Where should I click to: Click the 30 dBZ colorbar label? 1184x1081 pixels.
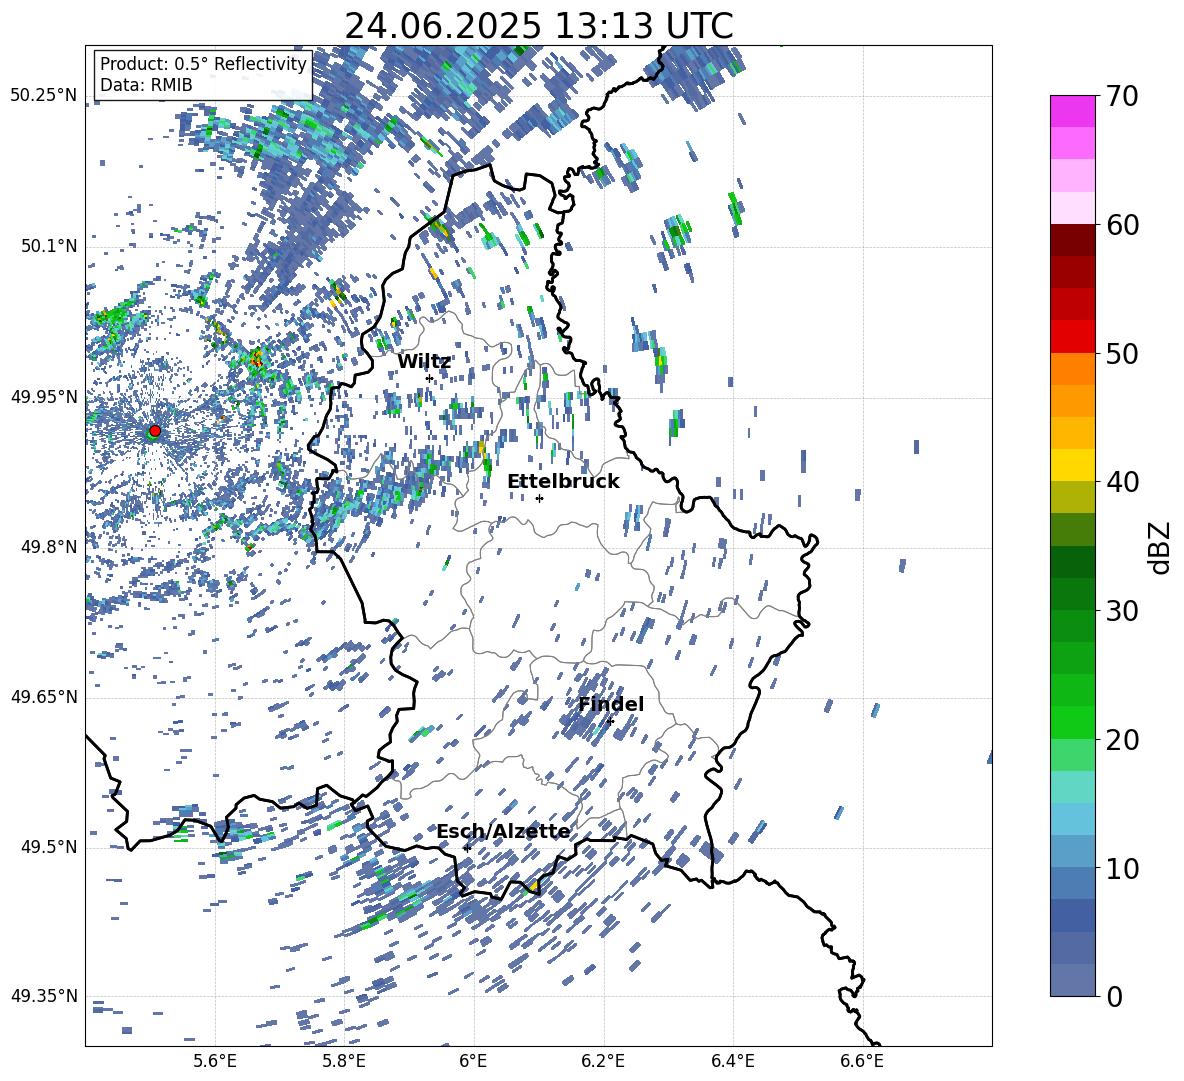click(x=1122, y=611)
